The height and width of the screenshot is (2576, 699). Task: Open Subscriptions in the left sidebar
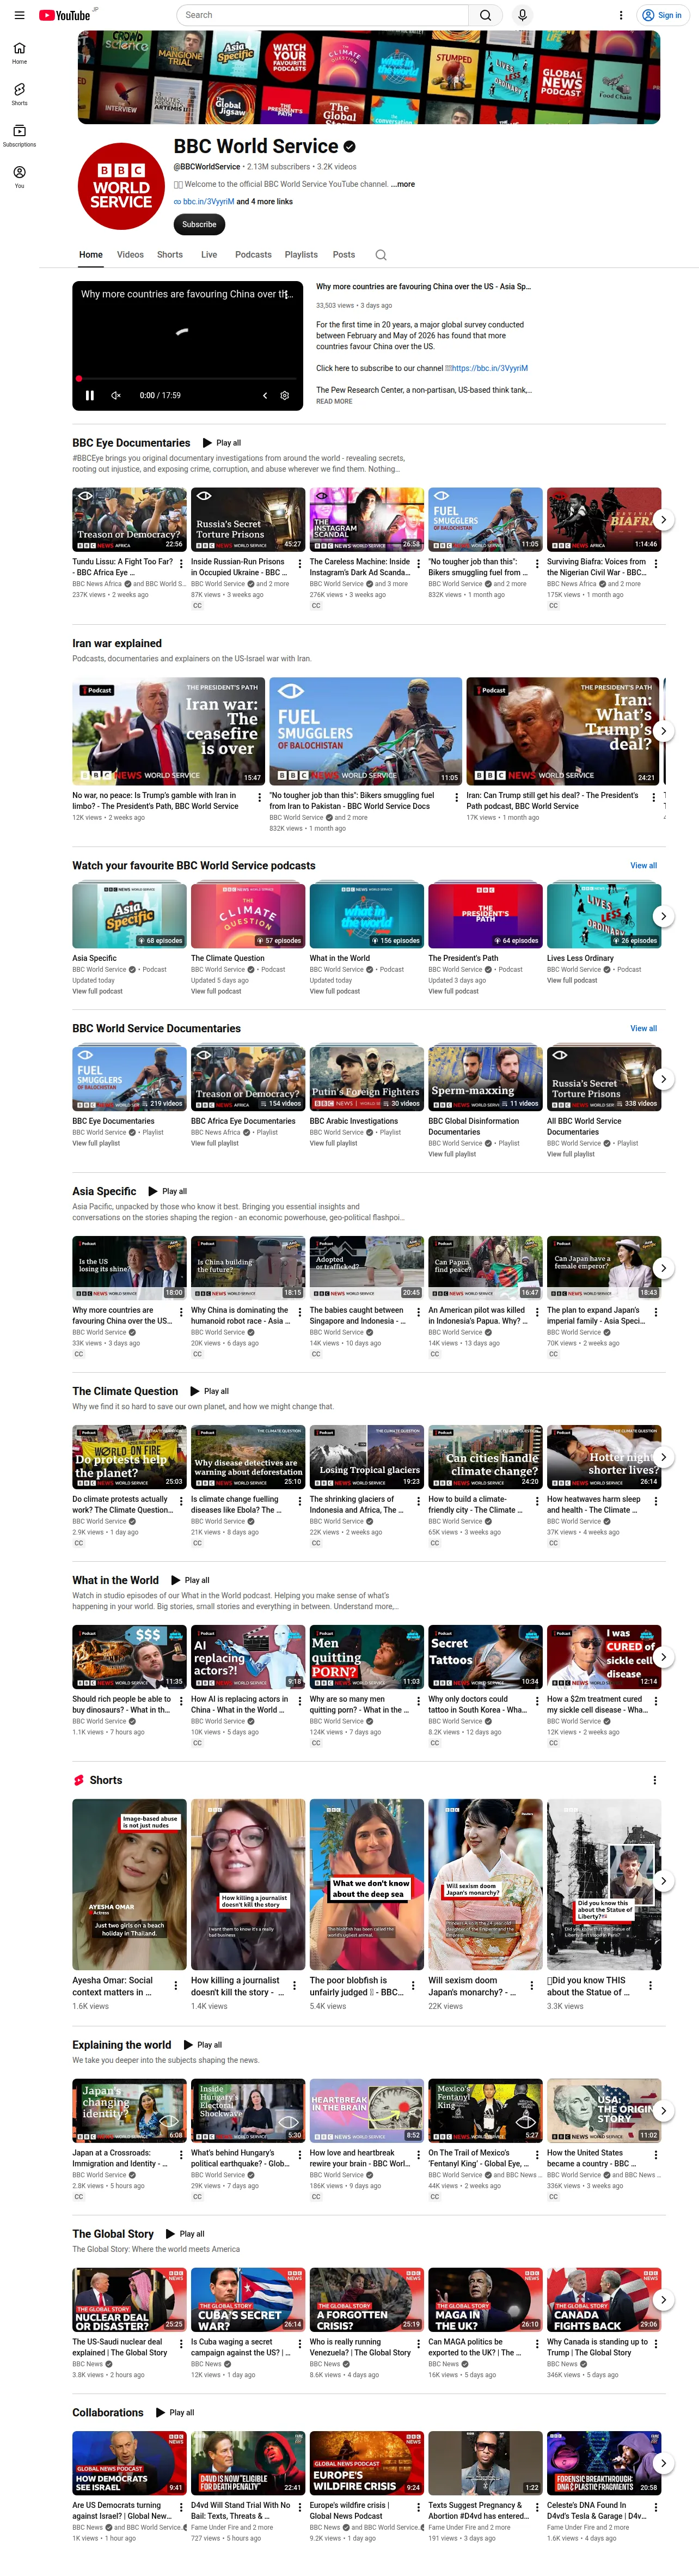click(19, 136)
